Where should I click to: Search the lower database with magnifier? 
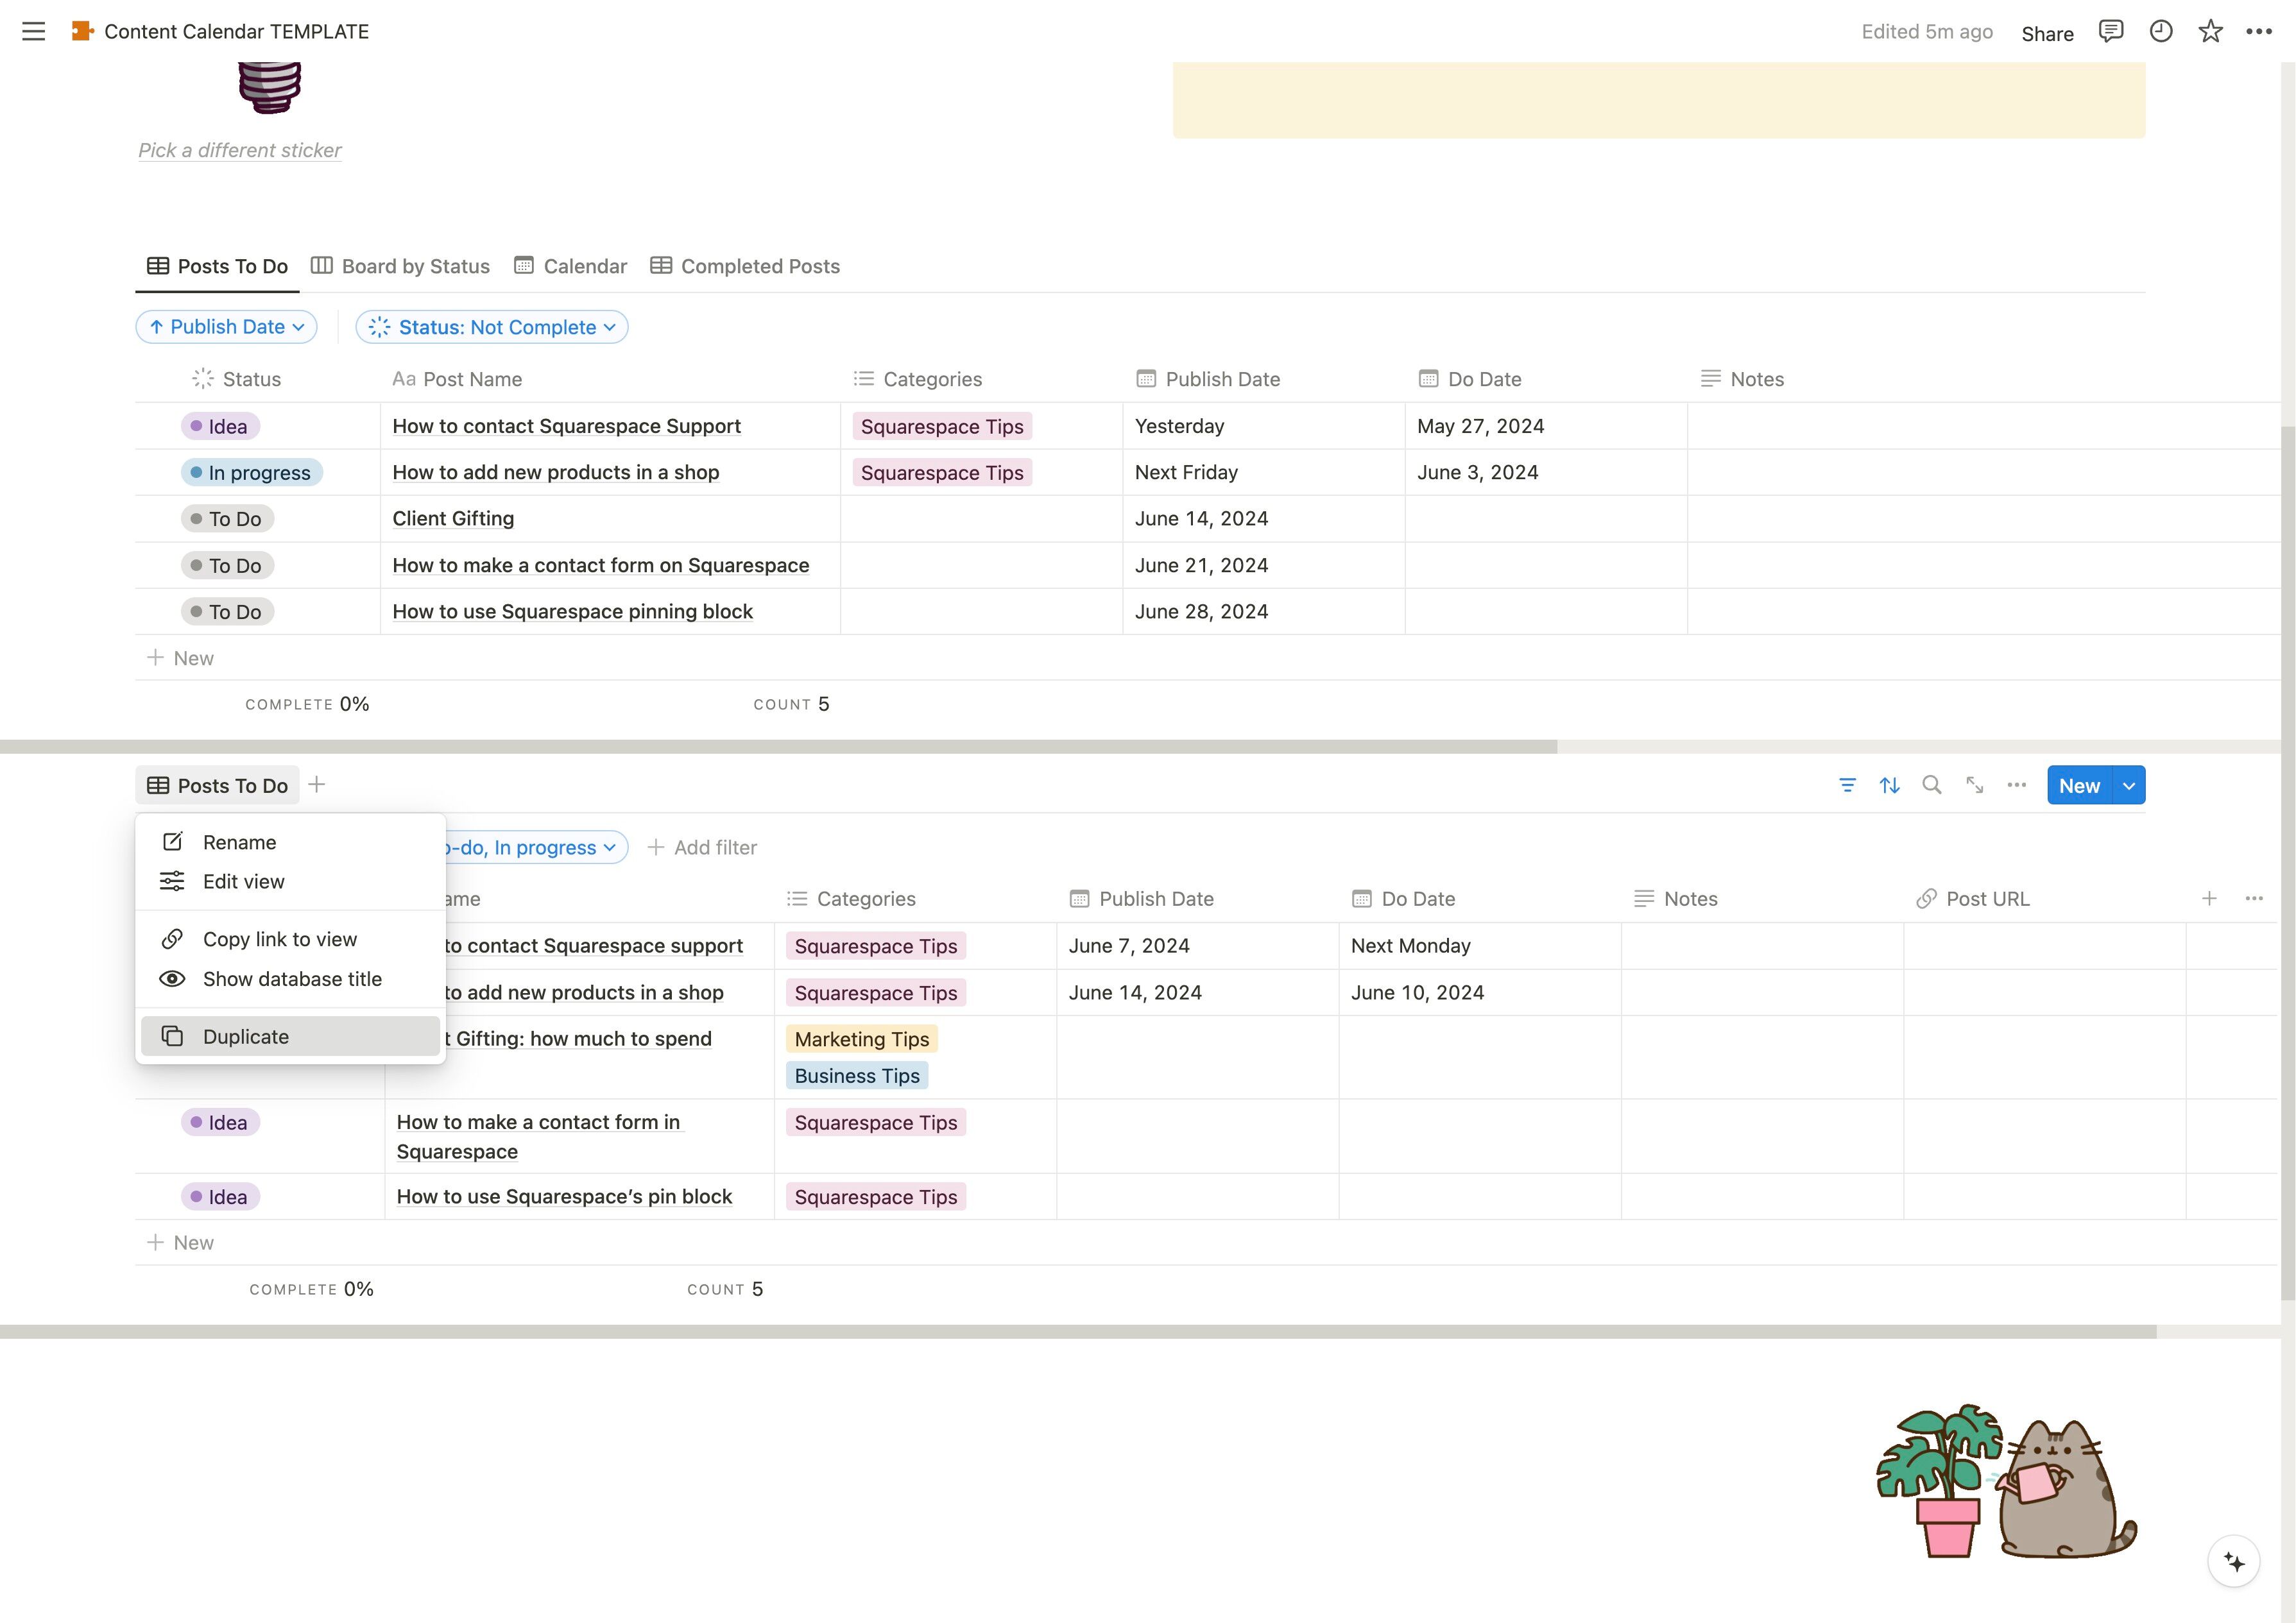pyautogui.click(x=1931, y=785)
